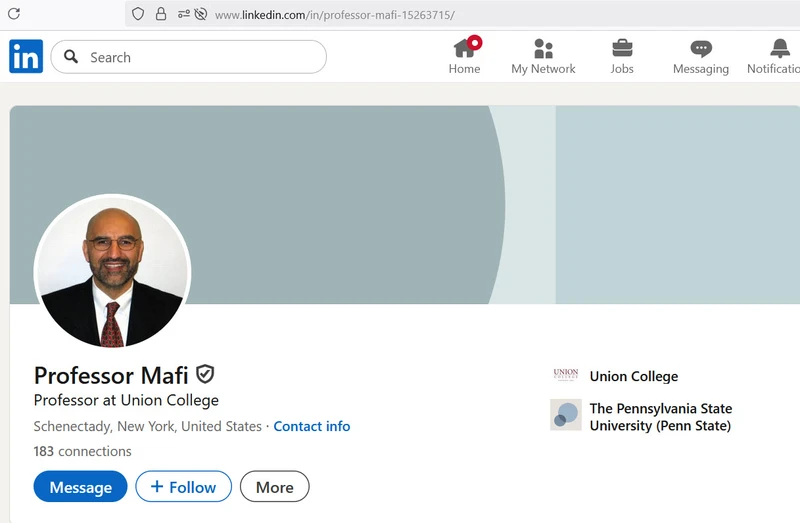
Task: Go to My Network icon
Action: pyautogui.click(x=543, y=48)
